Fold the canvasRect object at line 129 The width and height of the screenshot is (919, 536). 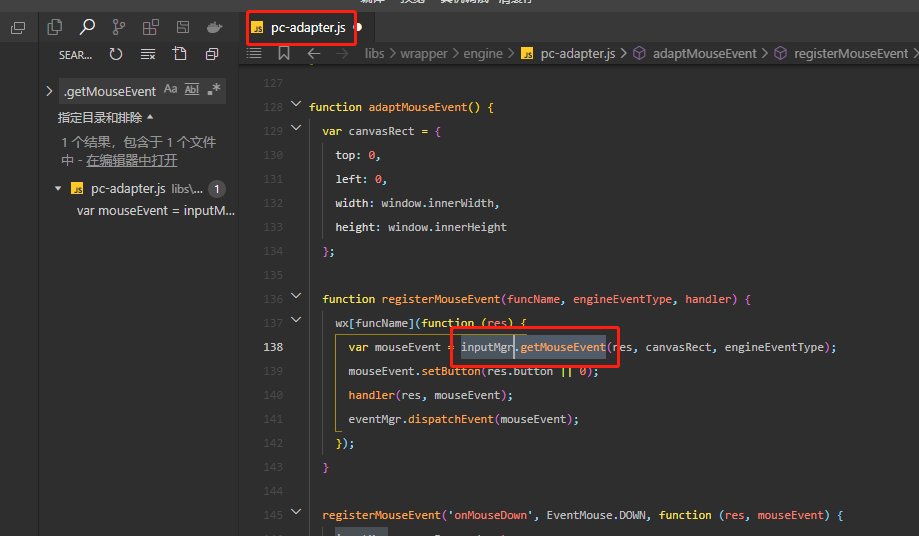(296, 128)
